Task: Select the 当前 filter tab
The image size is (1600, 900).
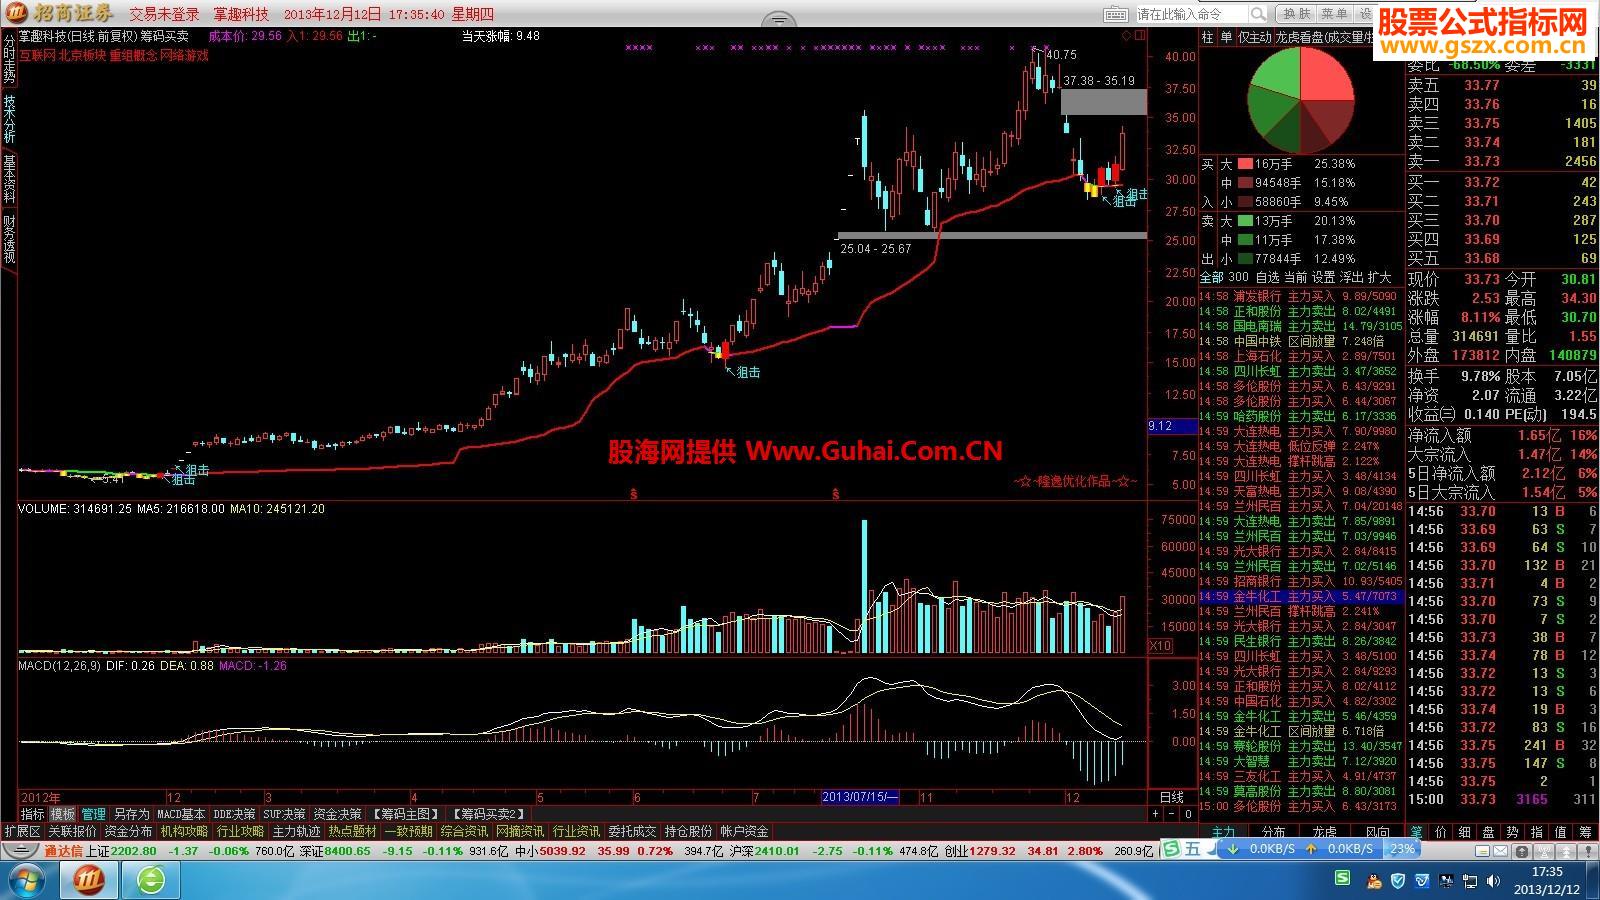Action: pos(1295,277)
